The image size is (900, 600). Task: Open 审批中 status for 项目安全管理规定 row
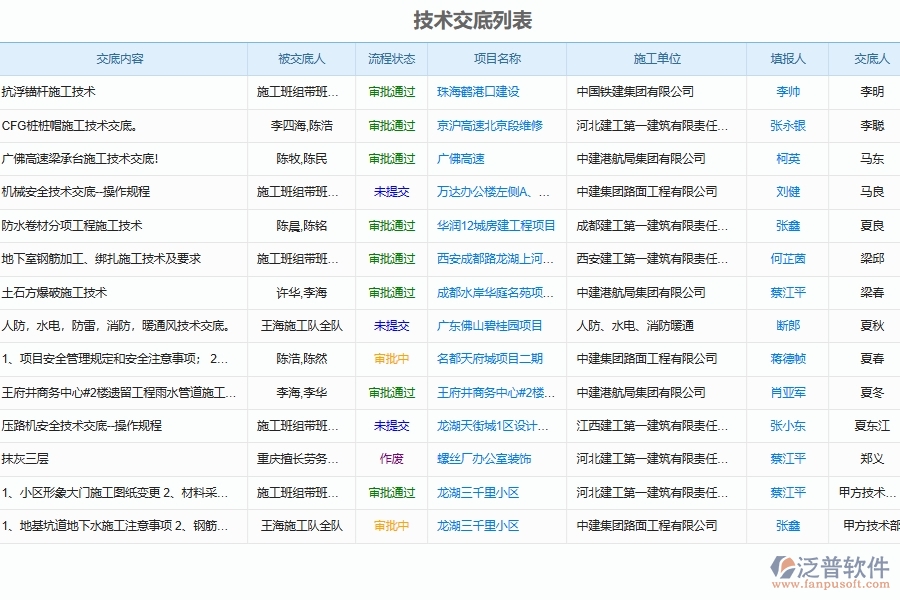pos(393,359)
